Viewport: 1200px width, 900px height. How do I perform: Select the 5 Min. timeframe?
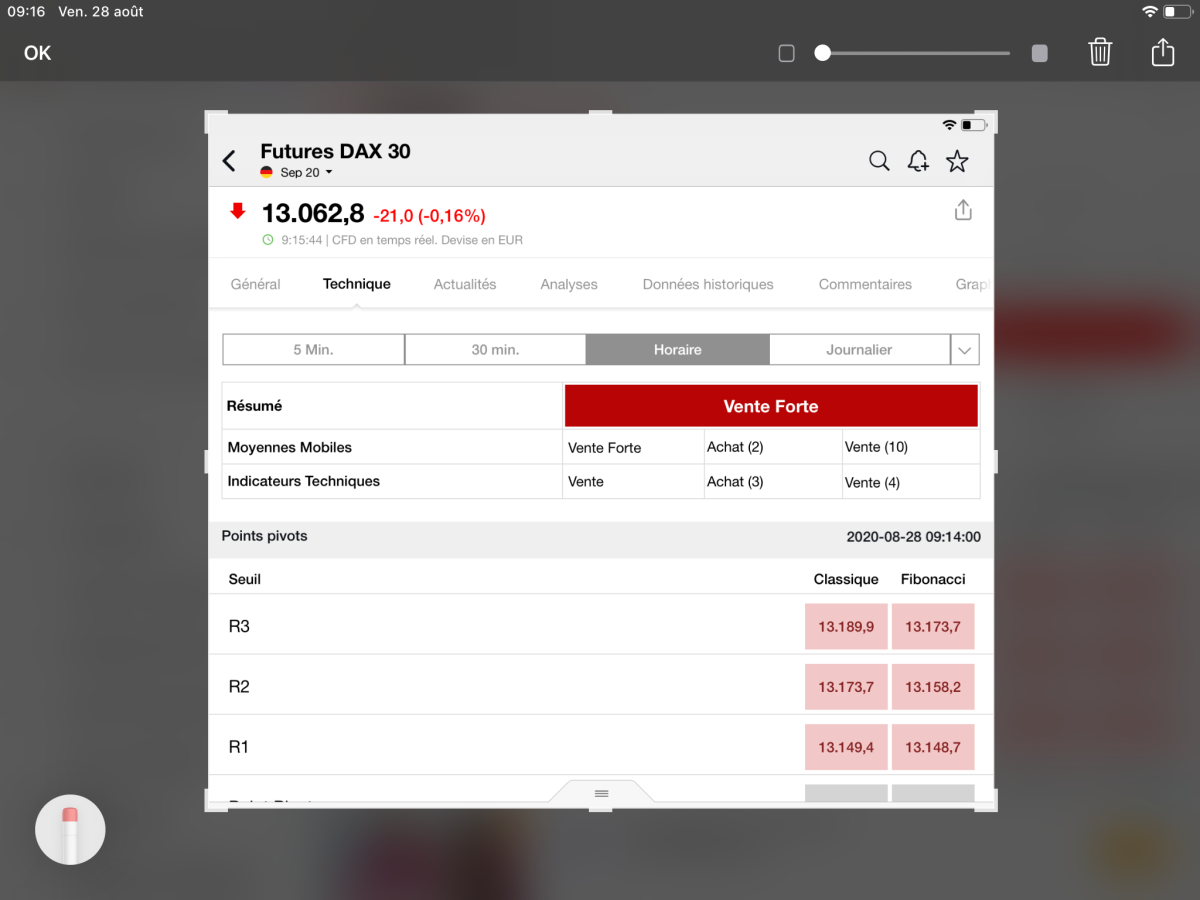pyautogui.click(x=313, y=350)
